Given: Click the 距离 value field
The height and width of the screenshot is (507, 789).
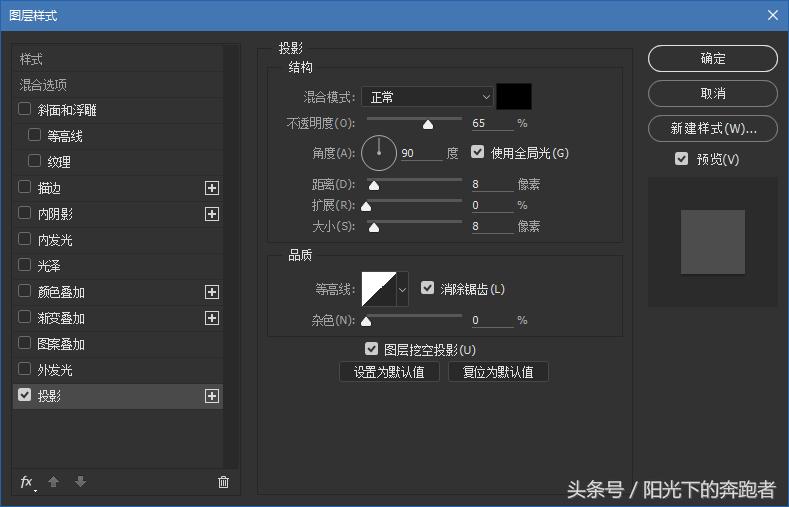Looking at the screenshot, I should pyautogui.click(x=493, y=185).
